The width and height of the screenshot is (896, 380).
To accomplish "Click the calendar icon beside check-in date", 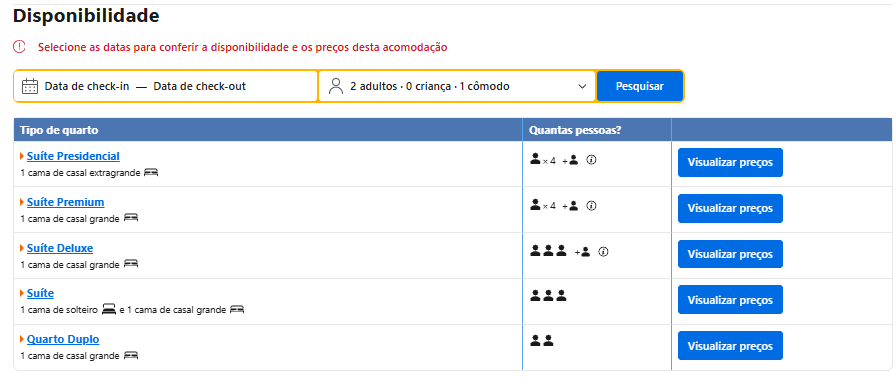I will click(x=30, y=86).
